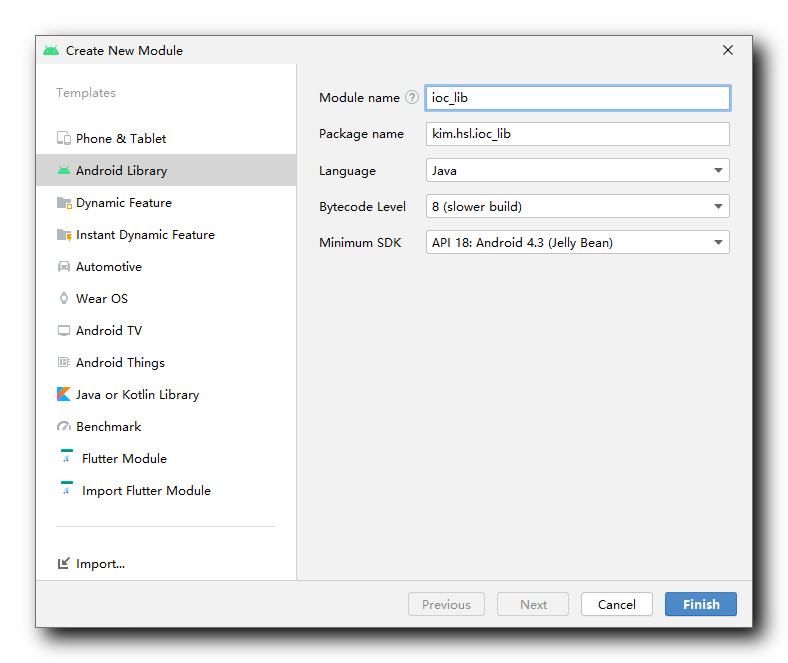The width and height of the screenshot is (788, 663).
Task: Click the Benchmark gauge icon
Action: coord(64,427)
